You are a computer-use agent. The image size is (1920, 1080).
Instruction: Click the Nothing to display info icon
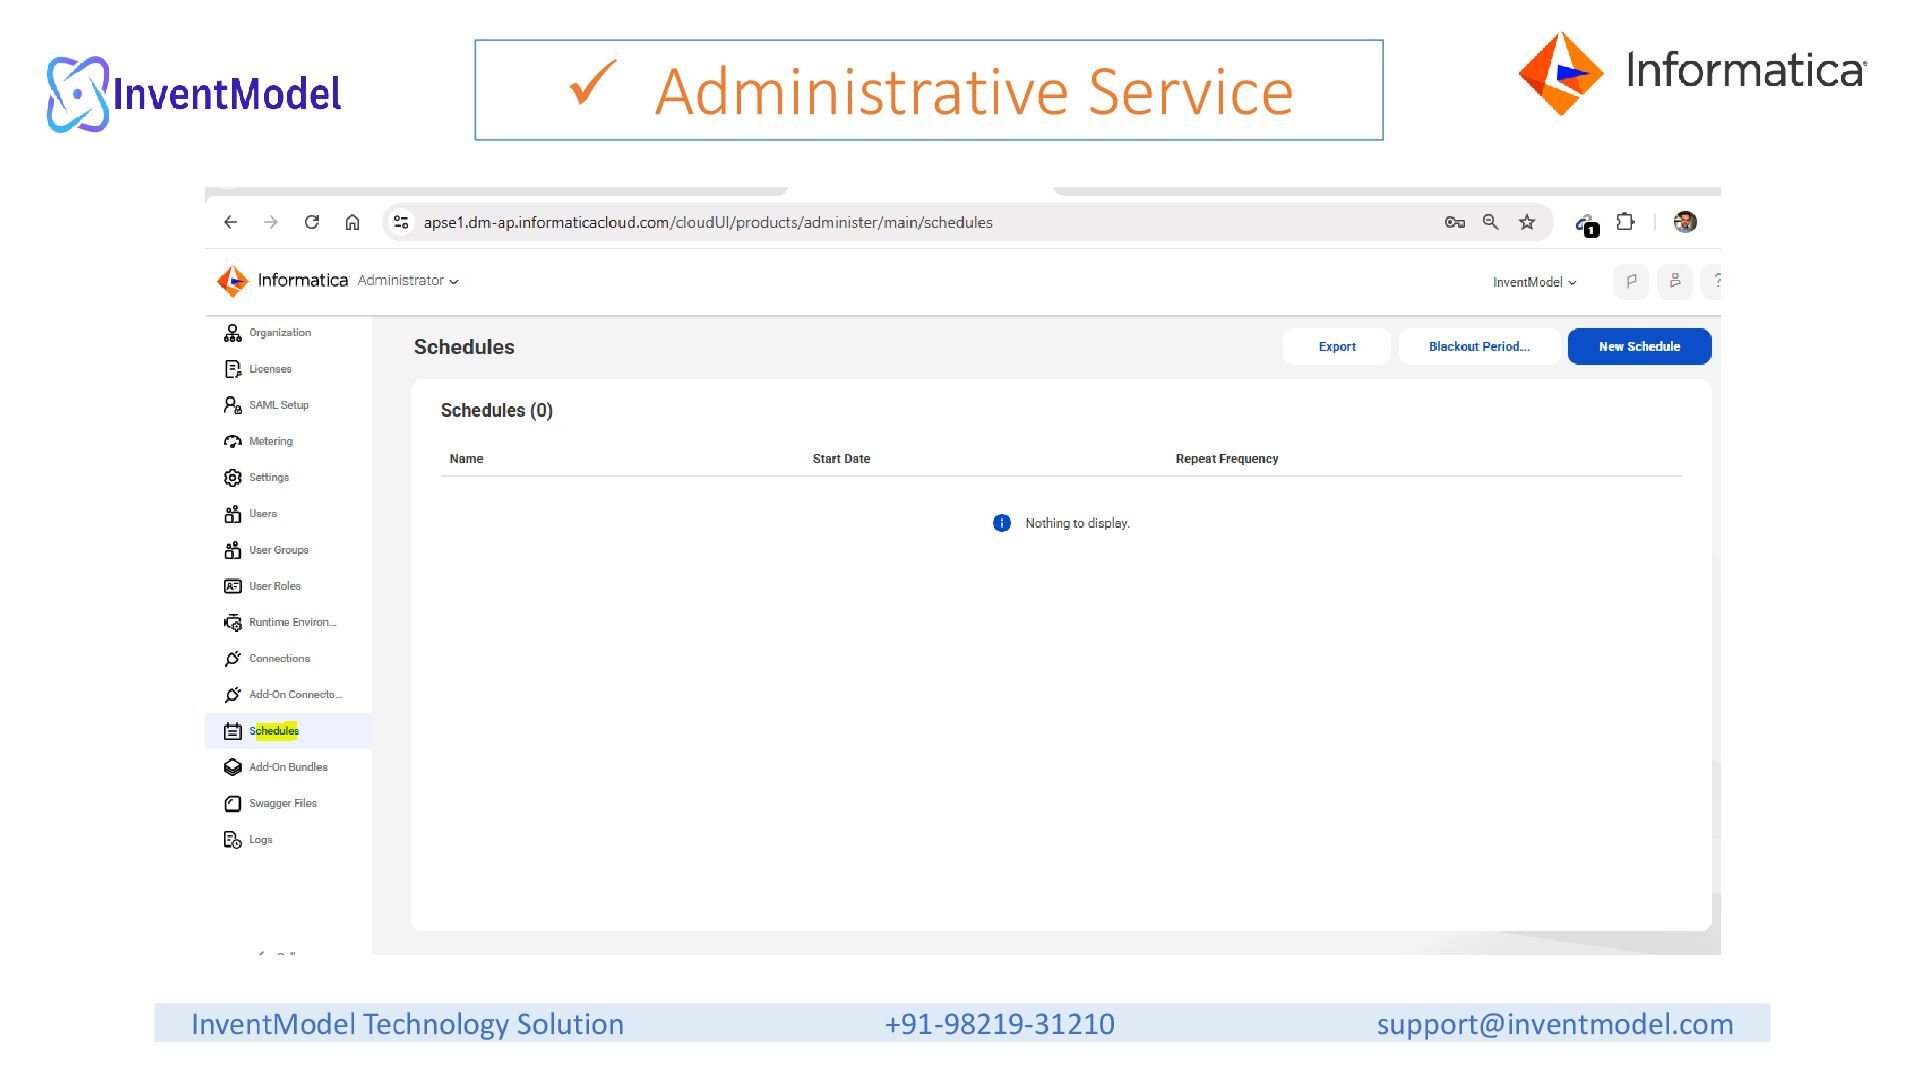[1001, 523]
